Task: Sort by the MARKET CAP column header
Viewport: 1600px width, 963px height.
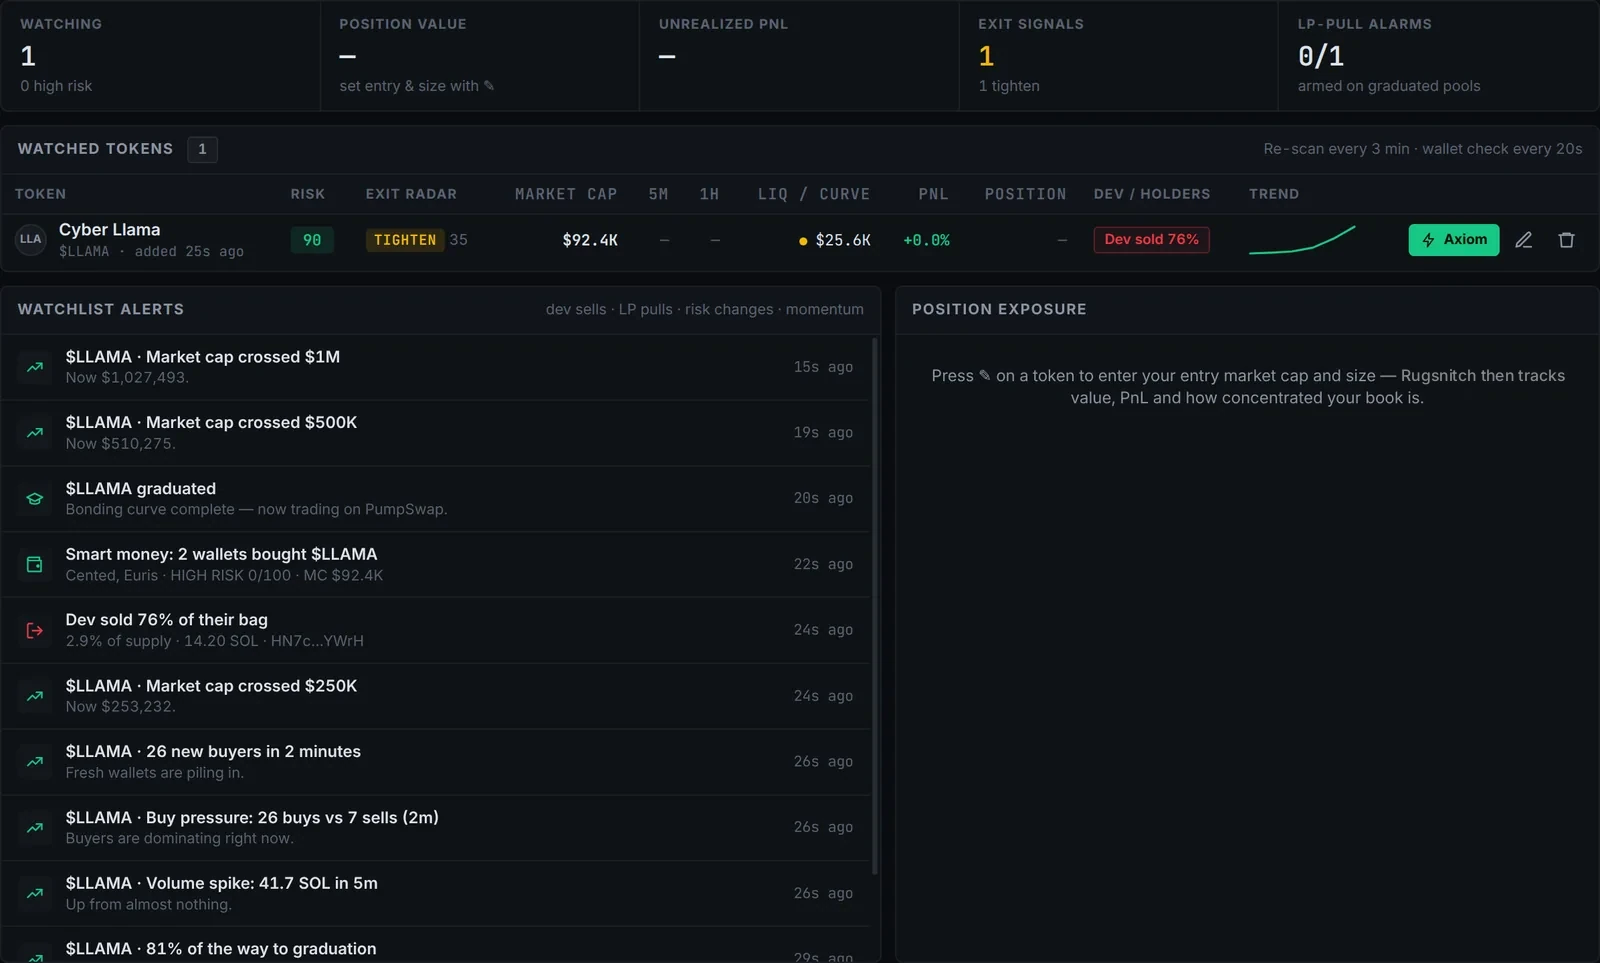Action: [x=566, y=194]
